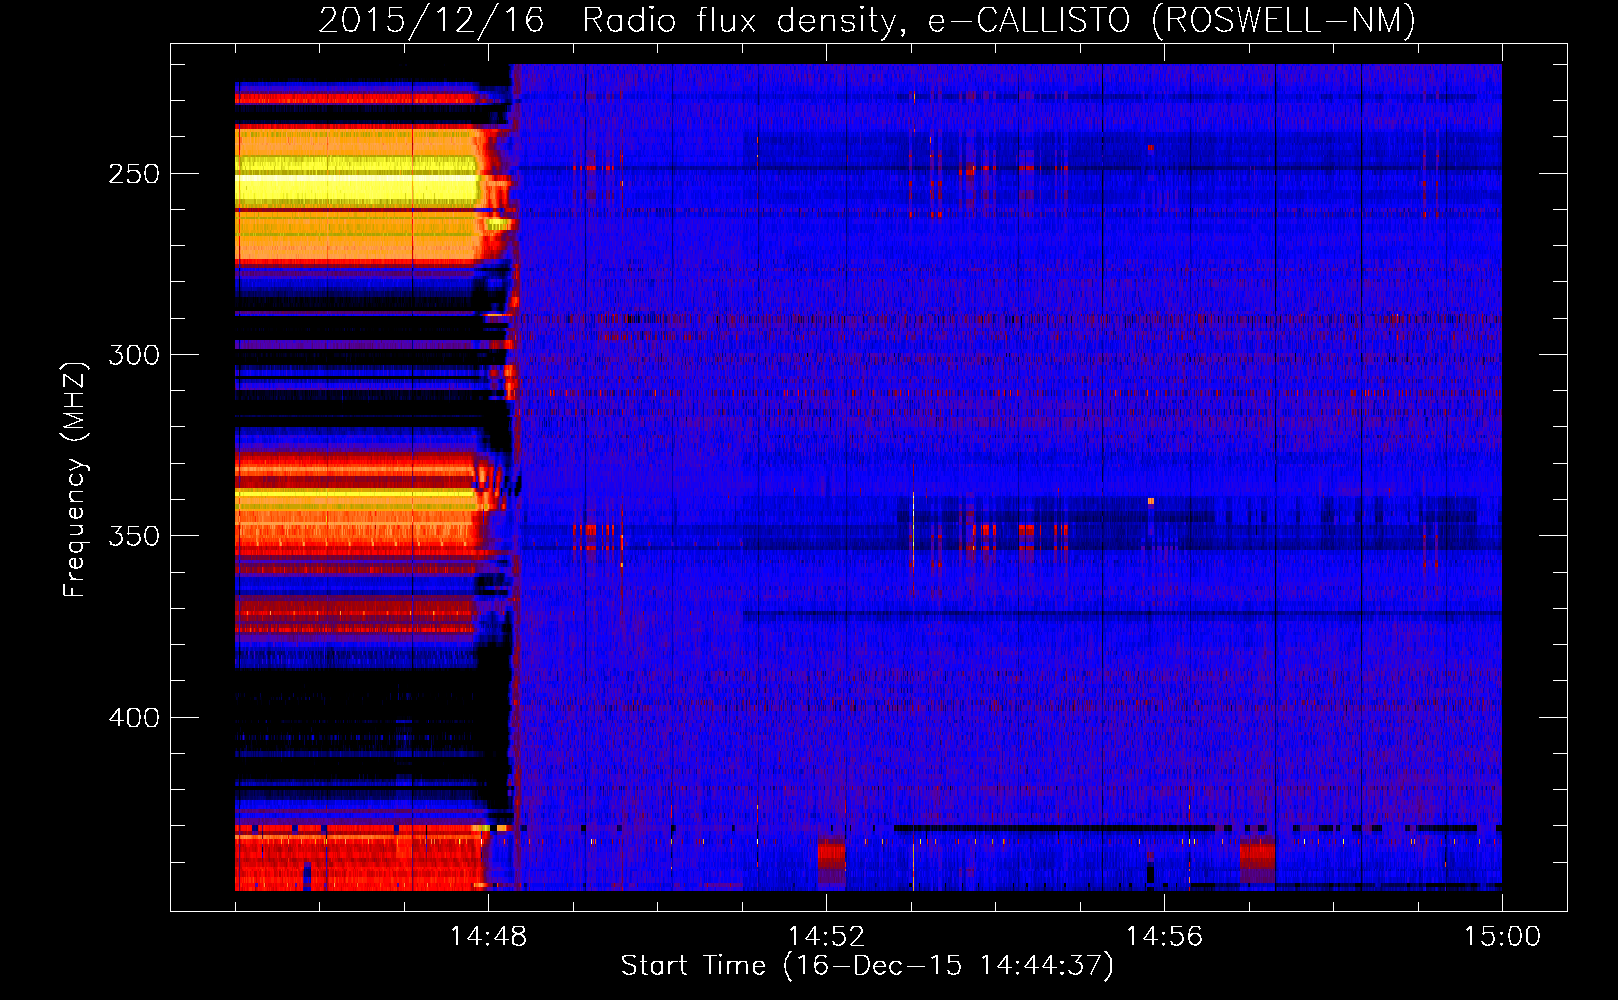Click the 14:52 time tick label
This screenshot has width=1618, height=1000.
[x=826, y=937]
